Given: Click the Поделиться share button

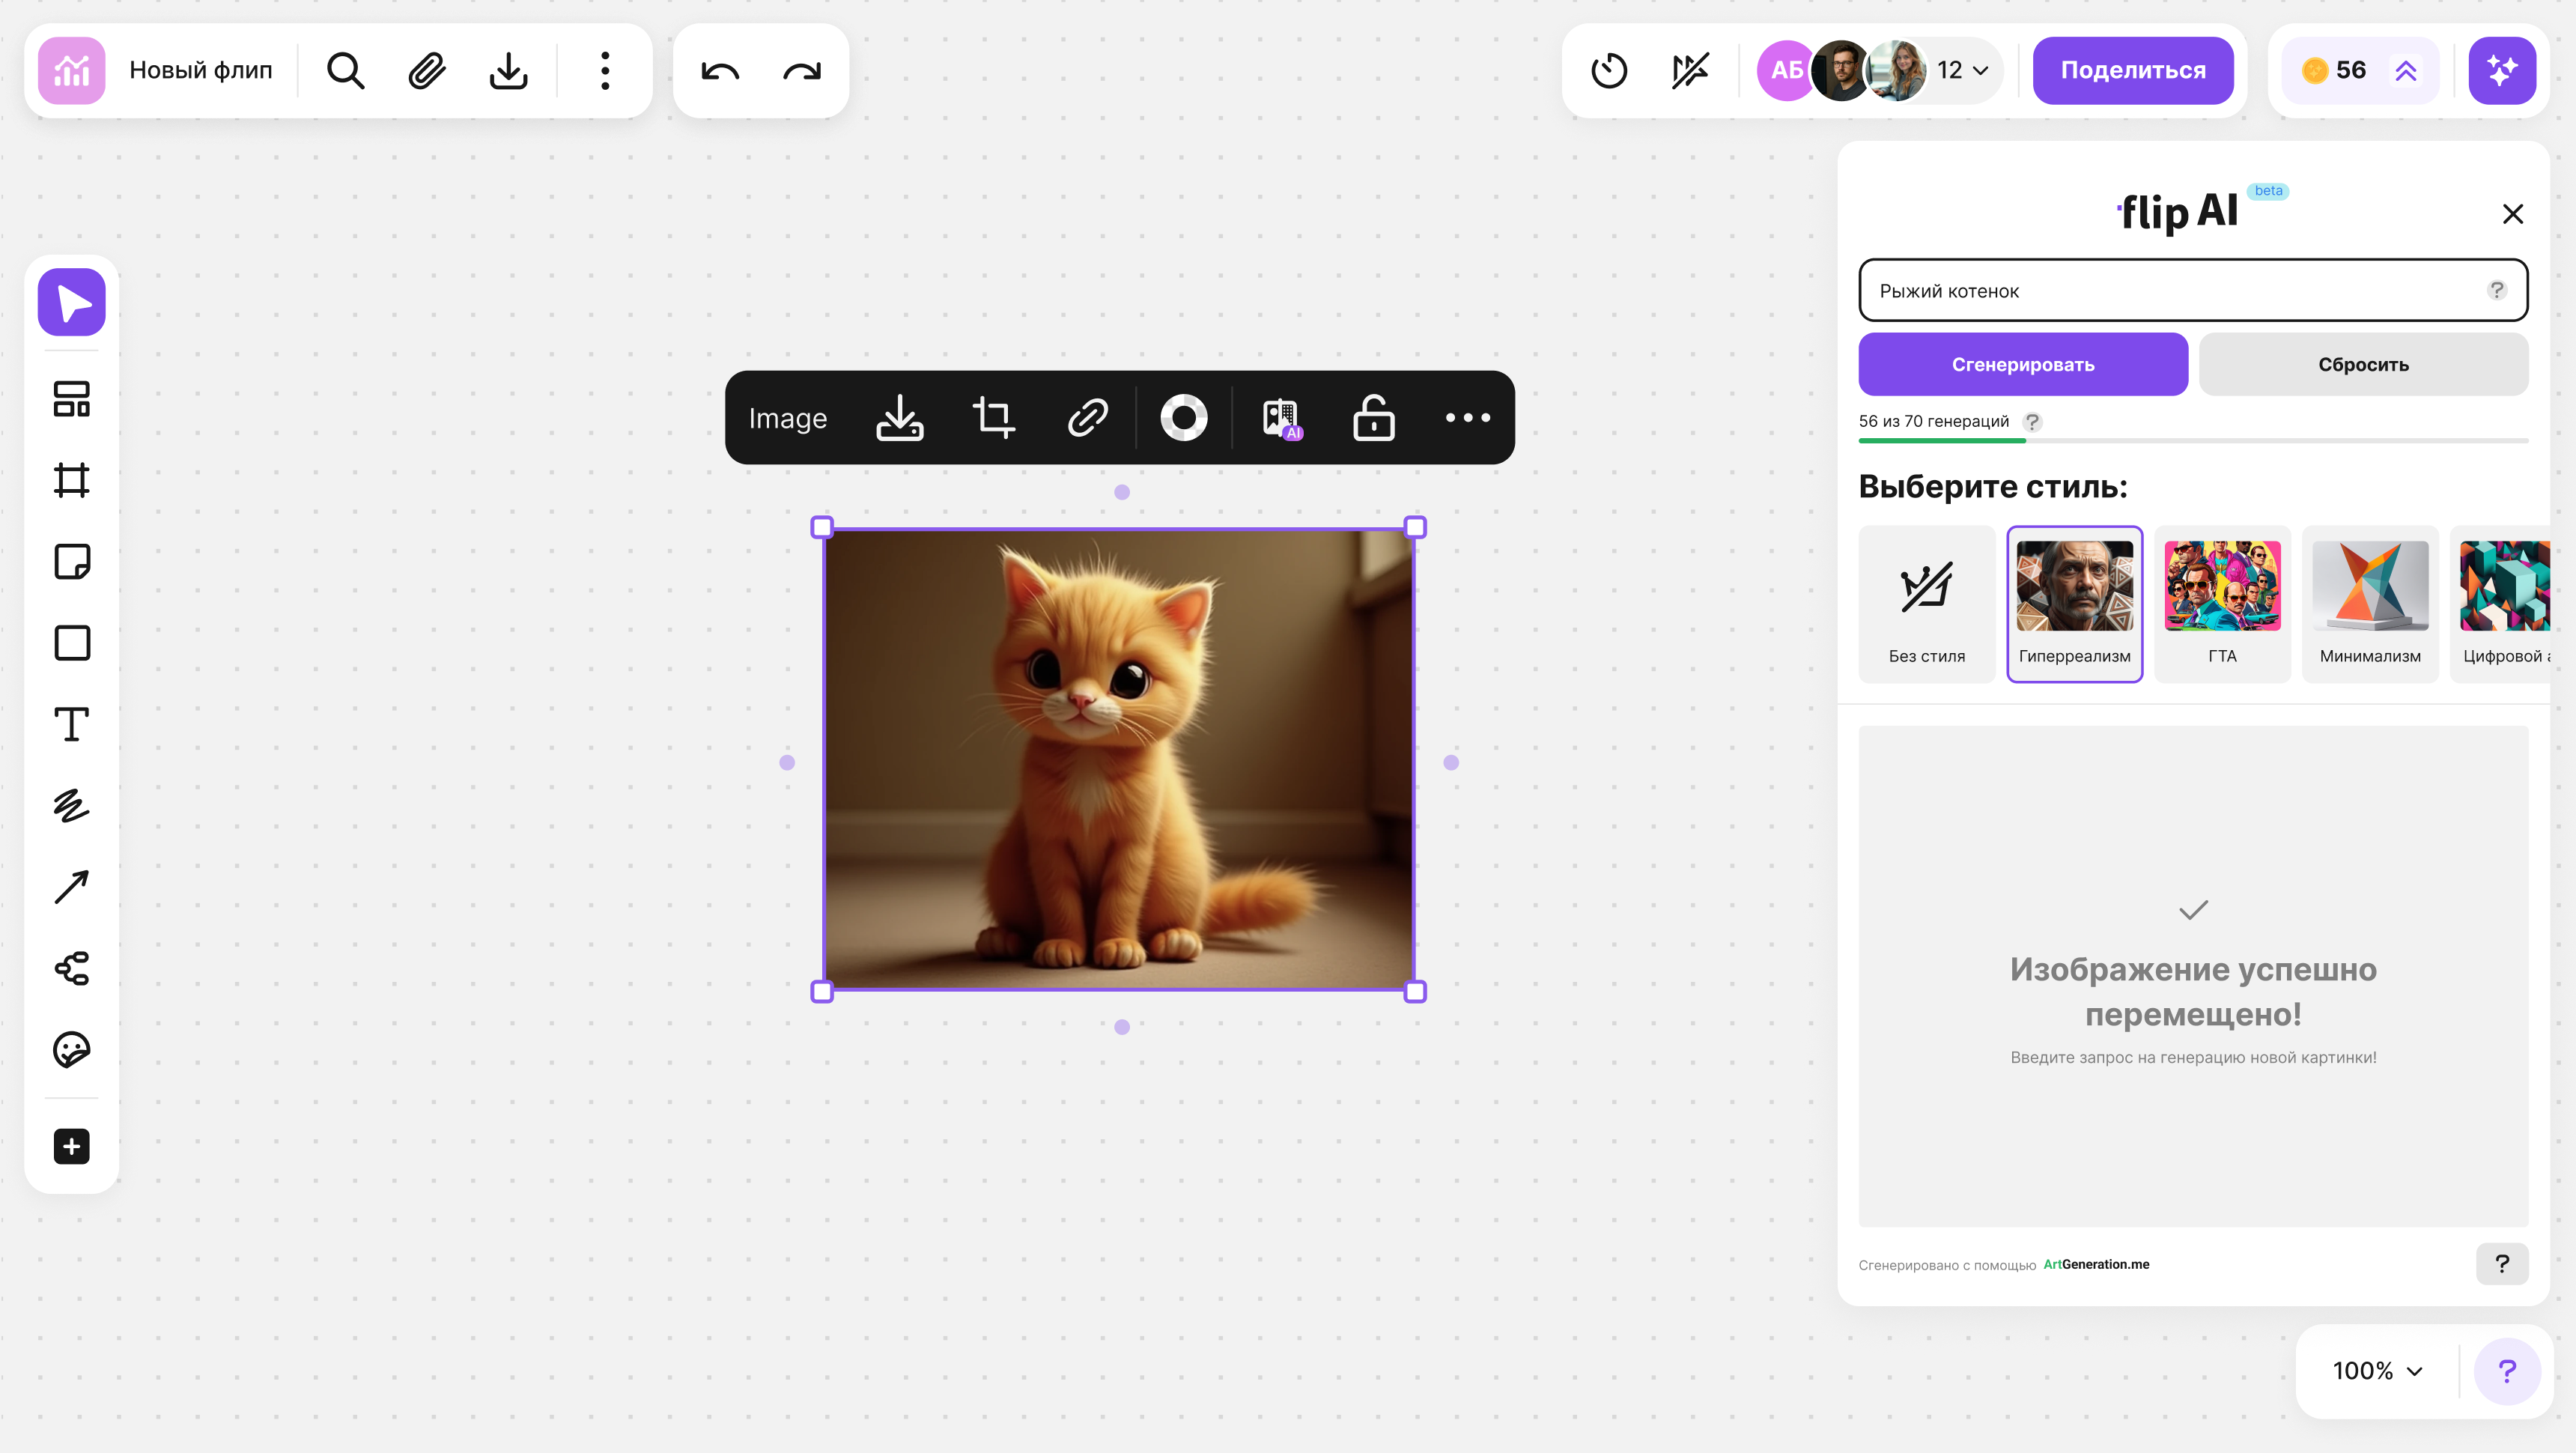Looking at the screenshot, I should click(2132, 71).
